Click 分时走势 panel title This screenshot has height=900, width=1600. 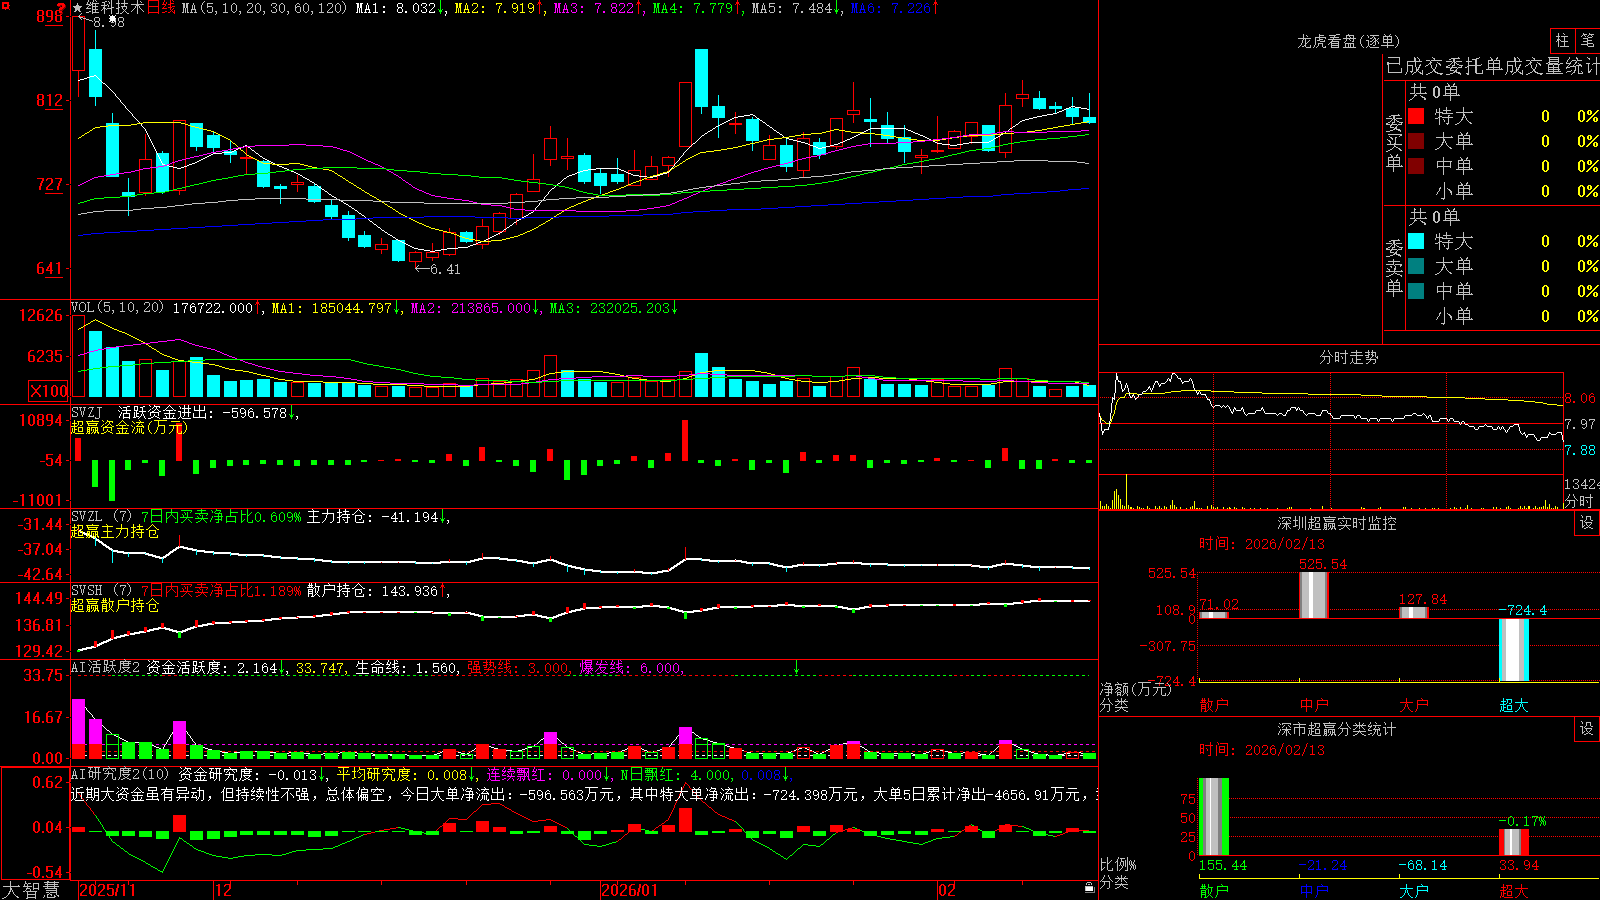[1349, 357]
